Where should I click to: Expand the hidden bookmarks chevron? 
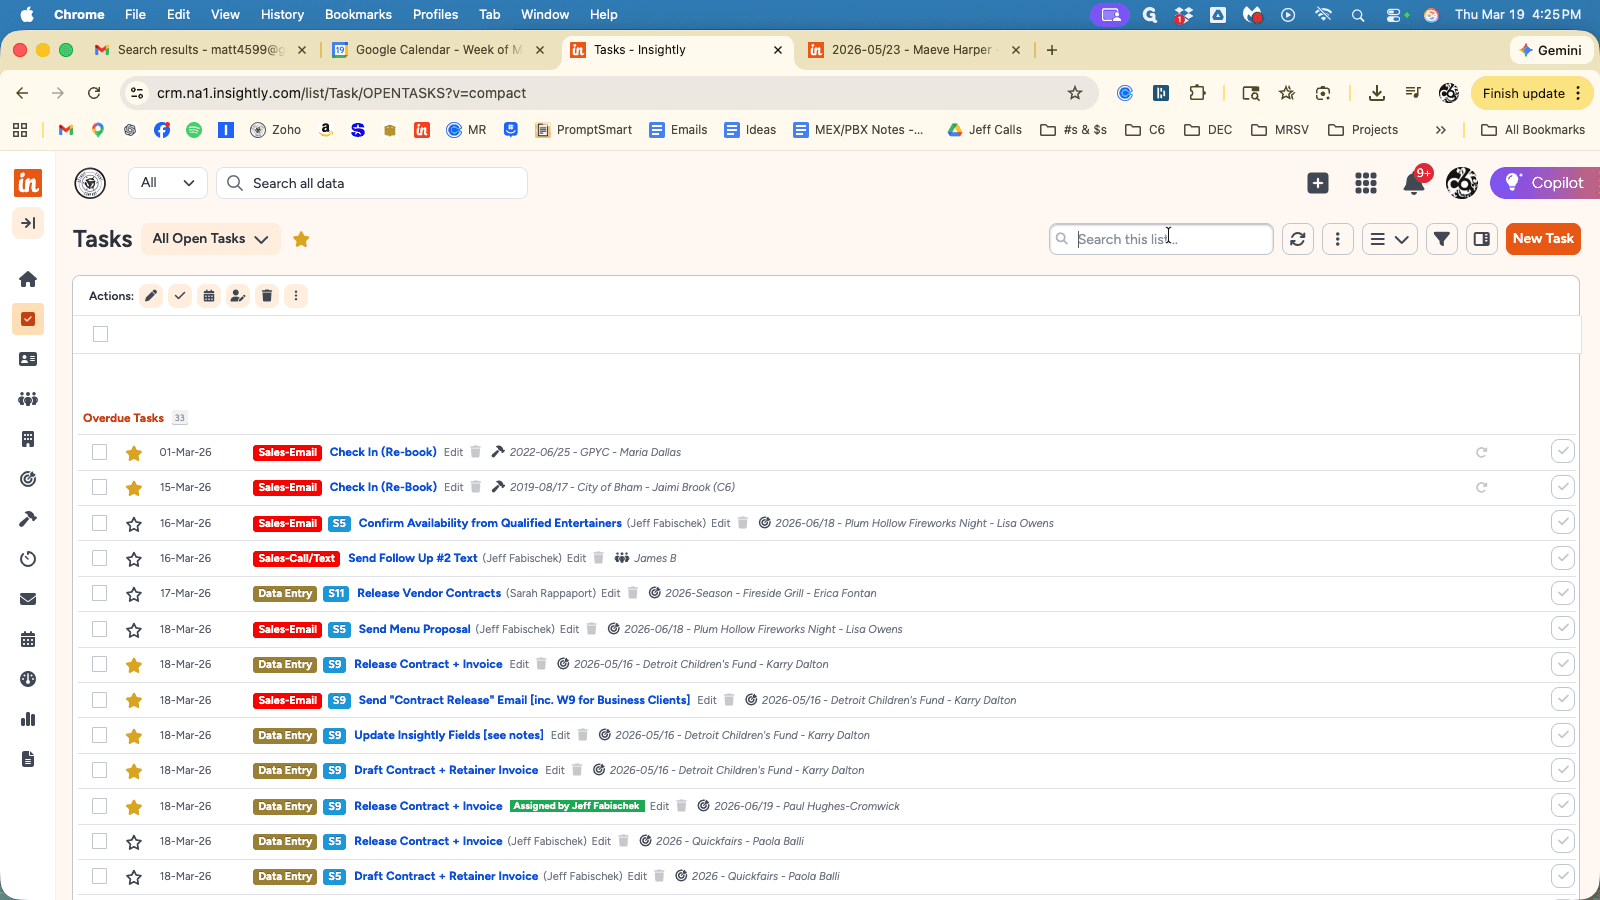point(1441,130)
